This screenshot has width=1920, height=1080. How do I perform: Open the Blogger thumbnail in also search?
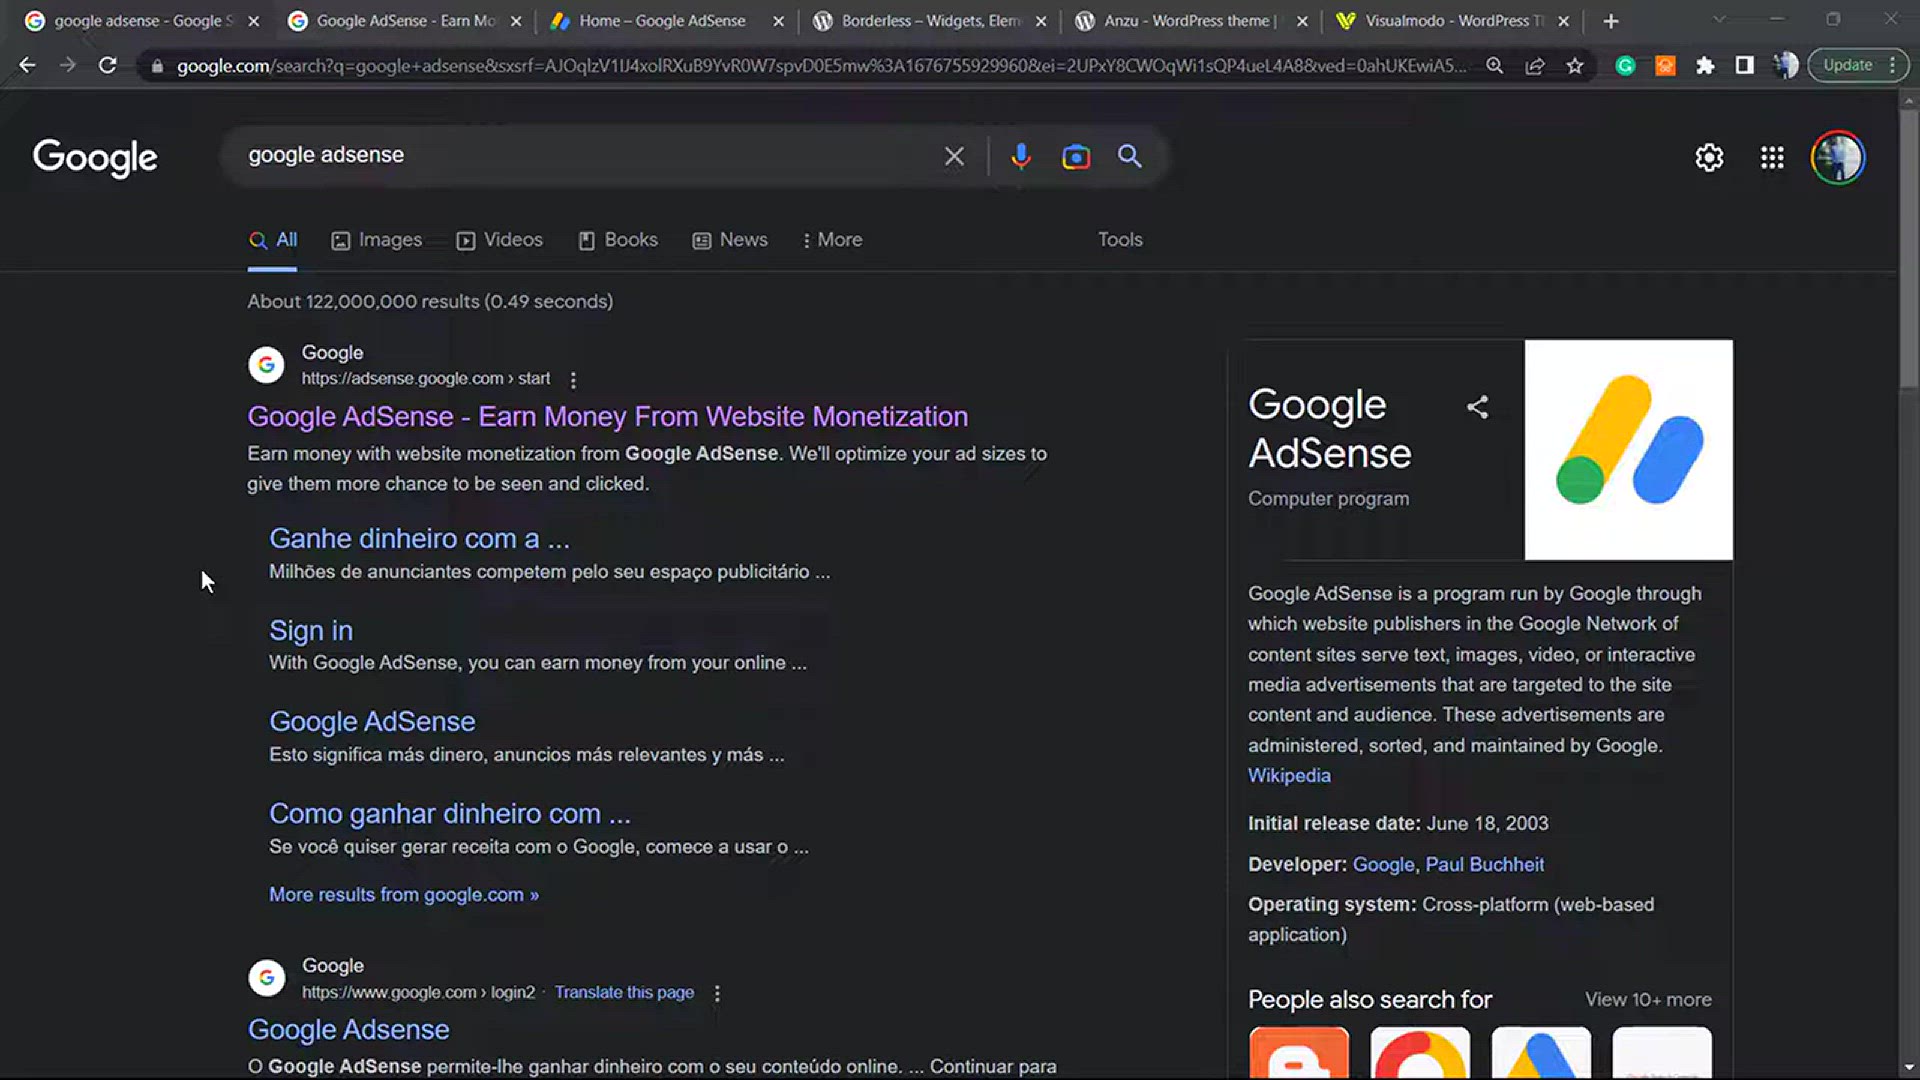[x=1298, y=1052]
